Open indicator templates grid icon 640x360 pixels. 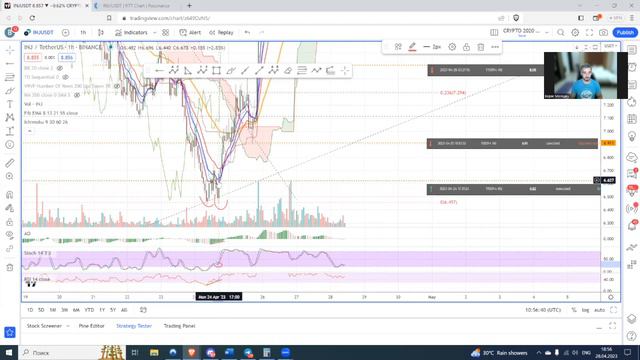[165, 32]
